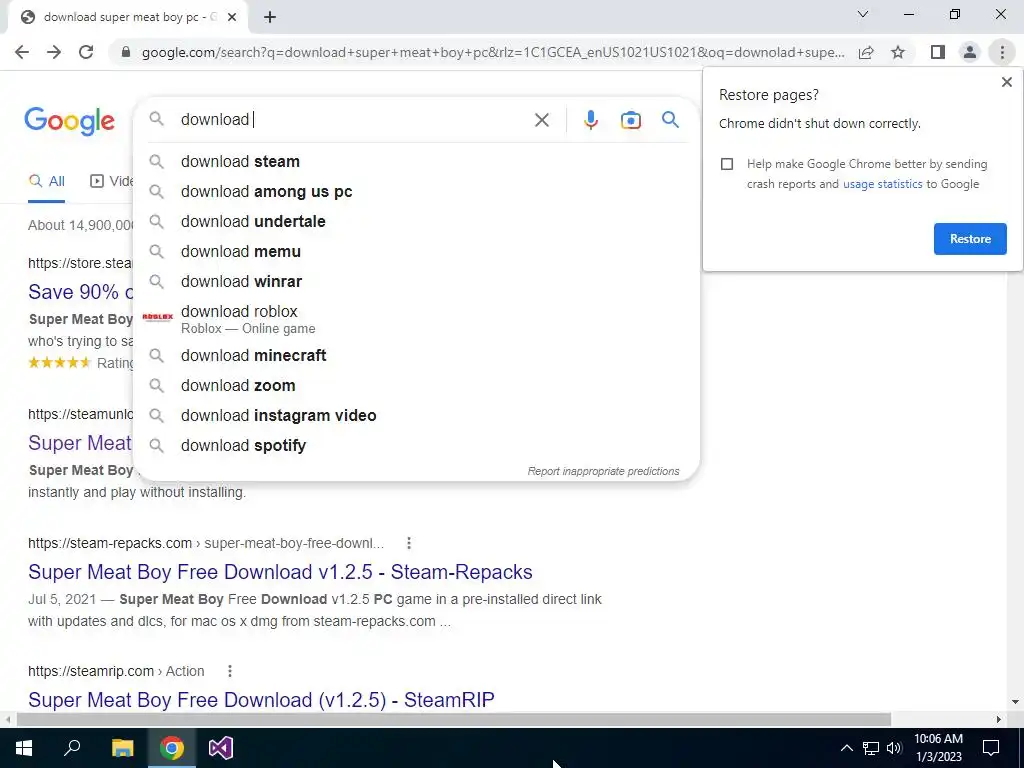Click the Chrome taskbar icon
Image resolution: width=1024 pixels, height=768 pixels.
click(x=172, y=748)
